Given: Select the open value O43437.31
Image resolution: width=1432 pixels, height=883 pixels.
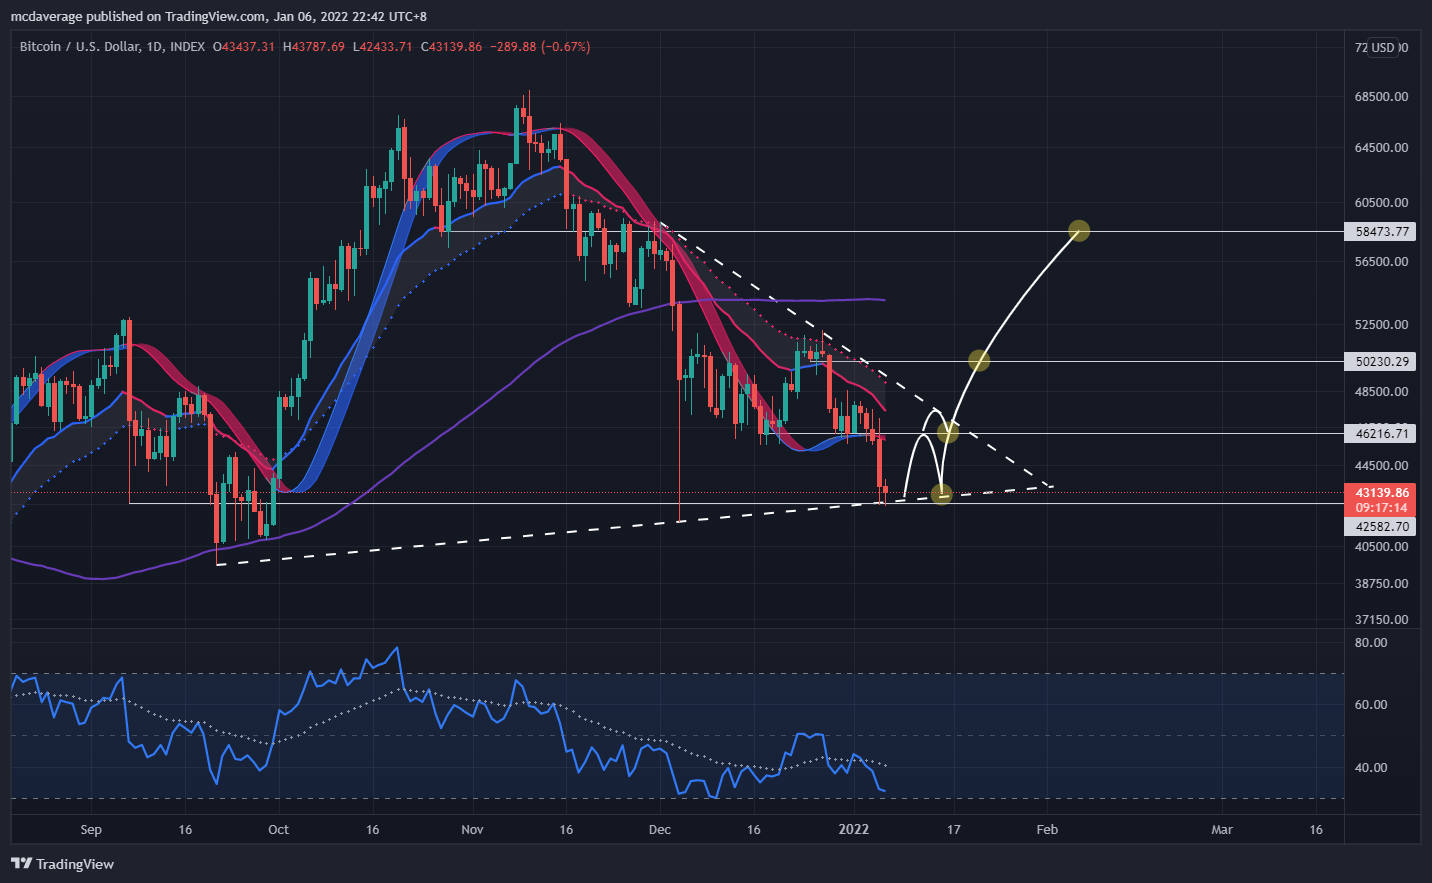Looking at the screenshot, I should click(x=244, y=47).
